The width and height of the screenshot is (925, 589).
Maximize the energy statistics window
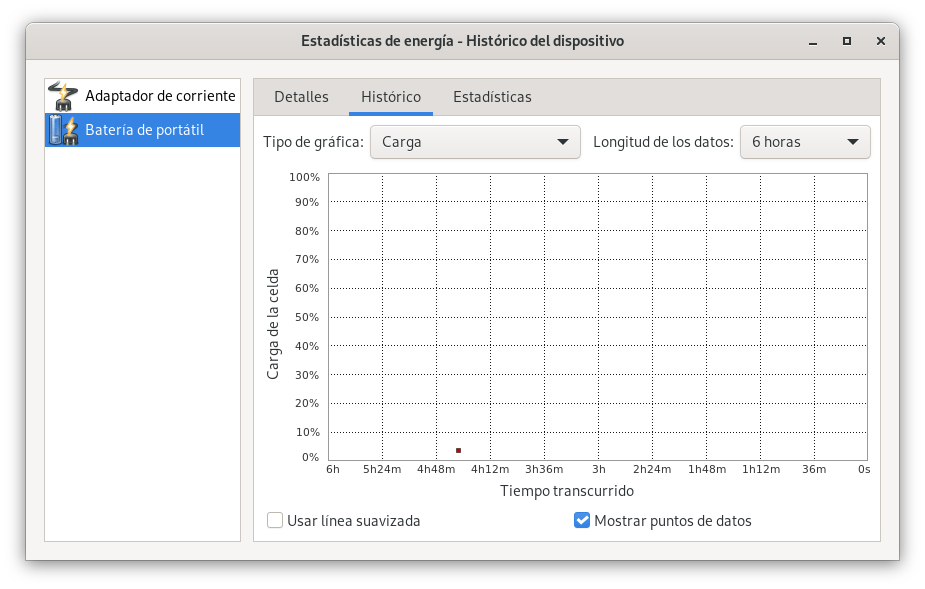(846, 41)
